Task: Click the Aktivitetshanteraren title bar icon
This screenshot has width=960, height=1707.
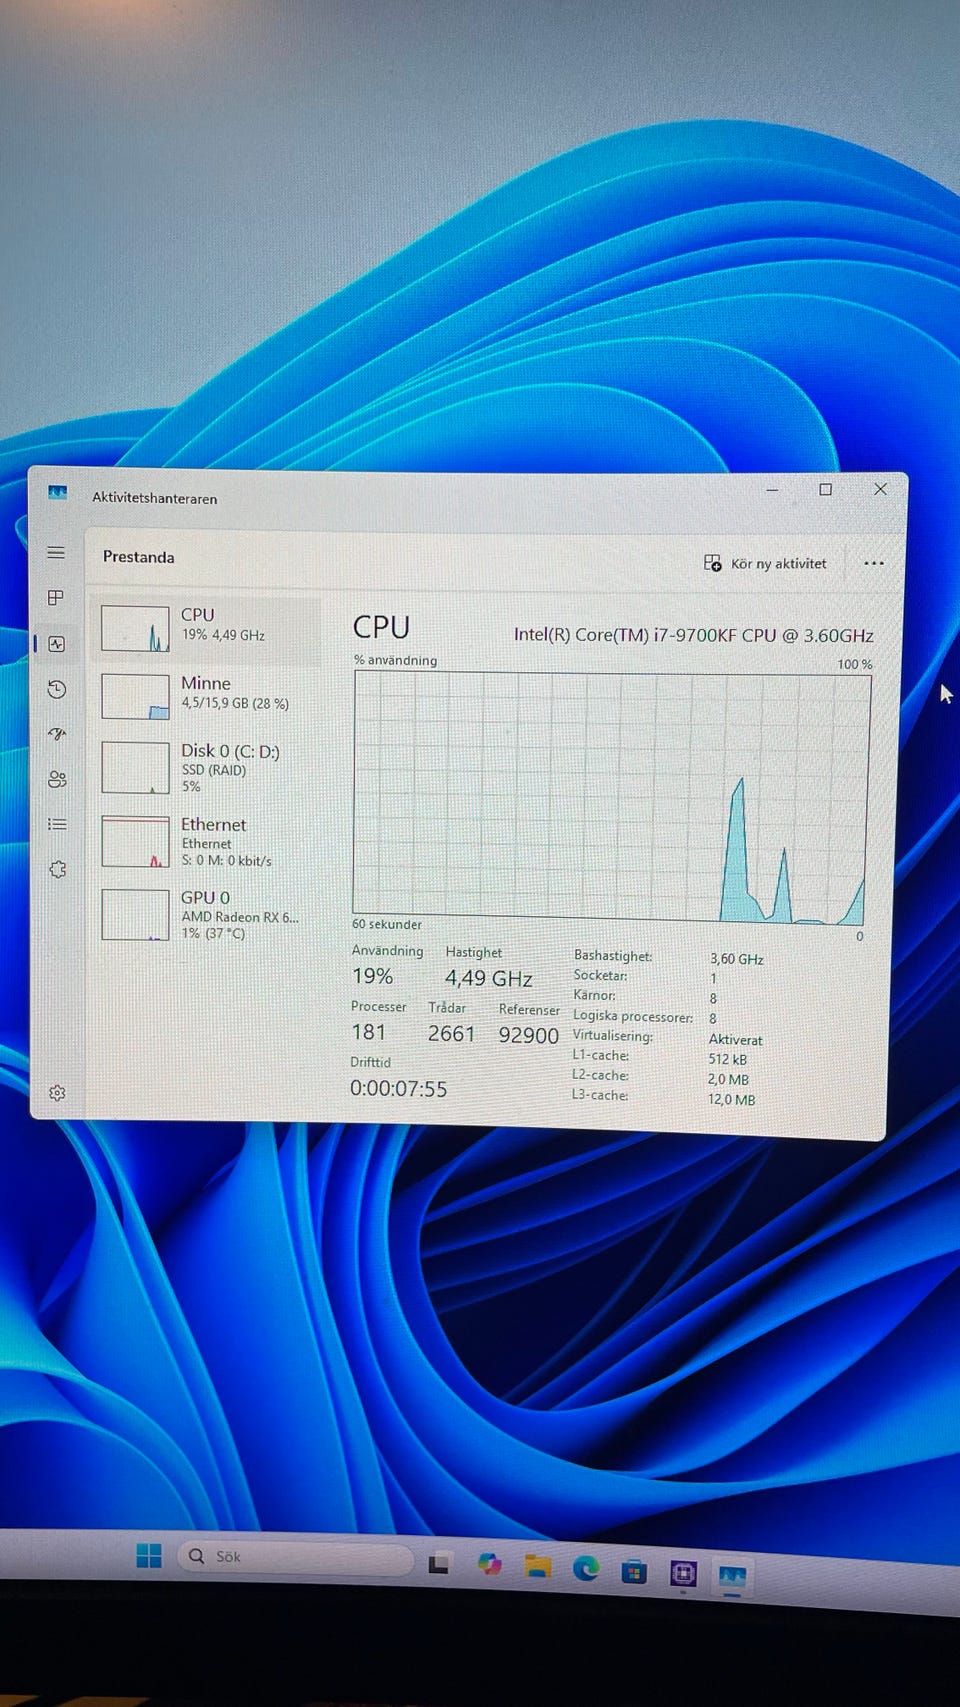Action: point(57,493)
